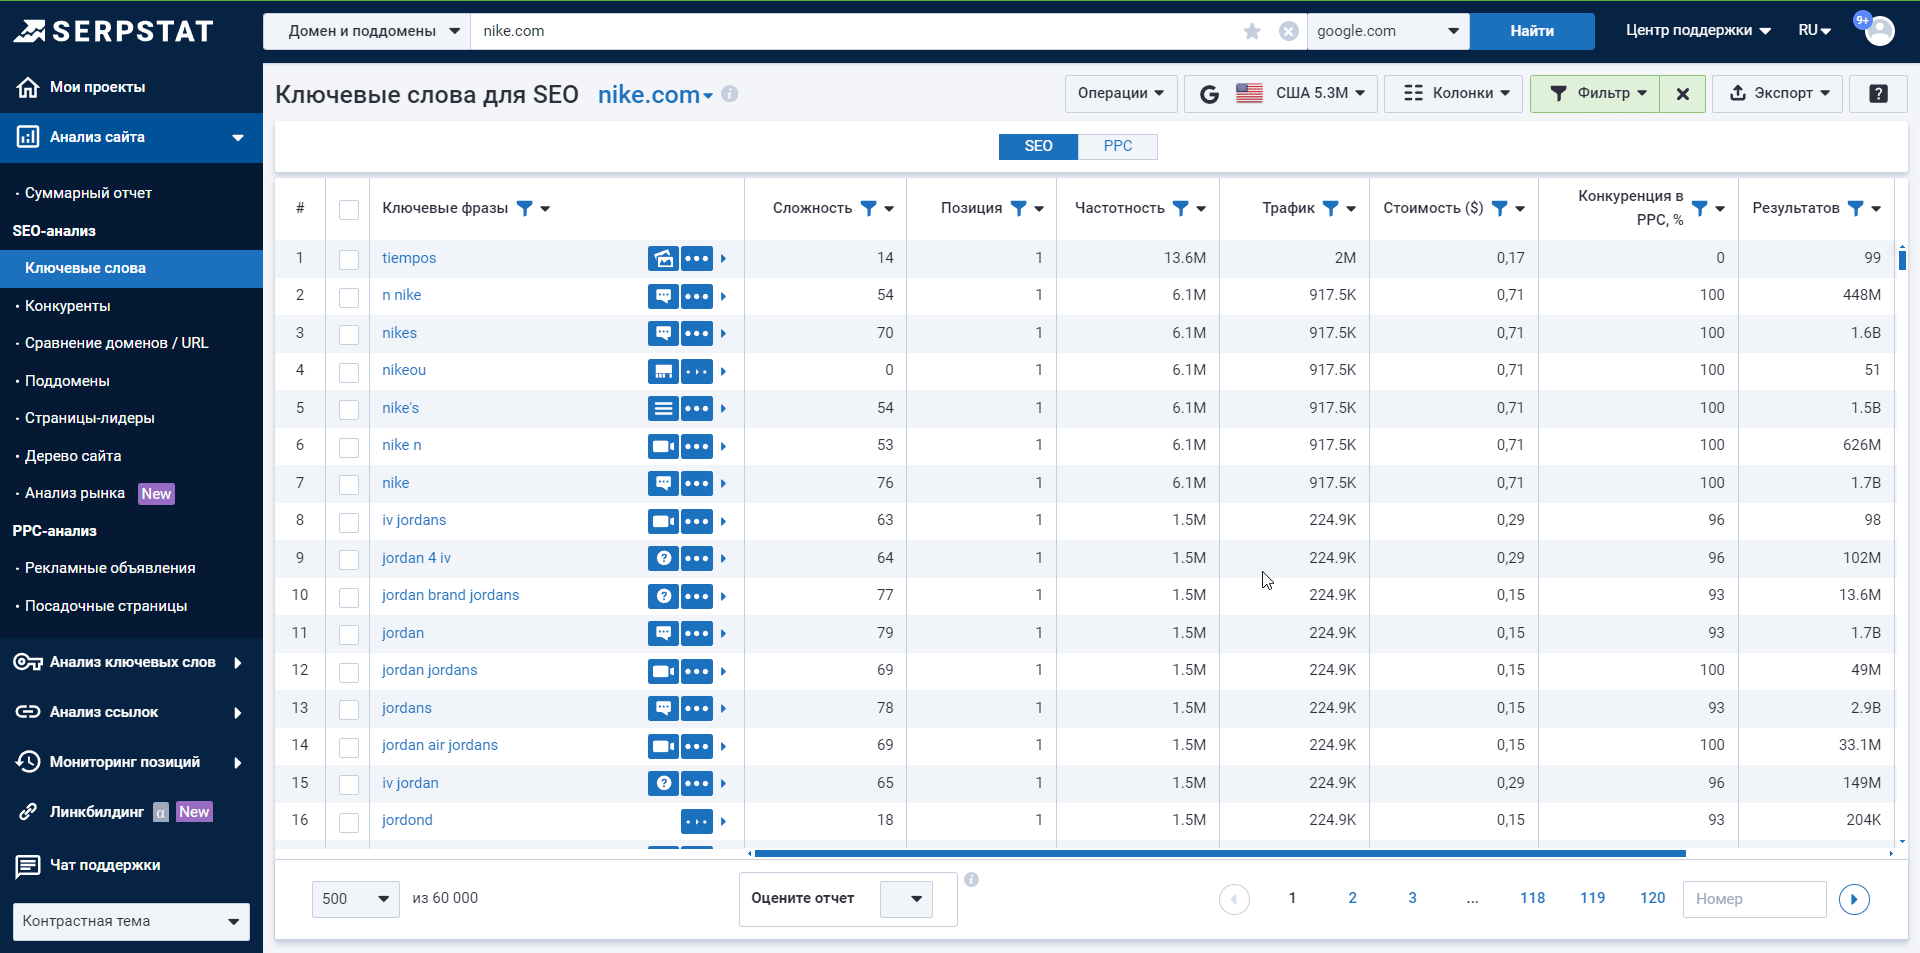Clear the search field with X icon
The height and width of the screenshot is (953, 1920).
click(x=1289, y=31)
